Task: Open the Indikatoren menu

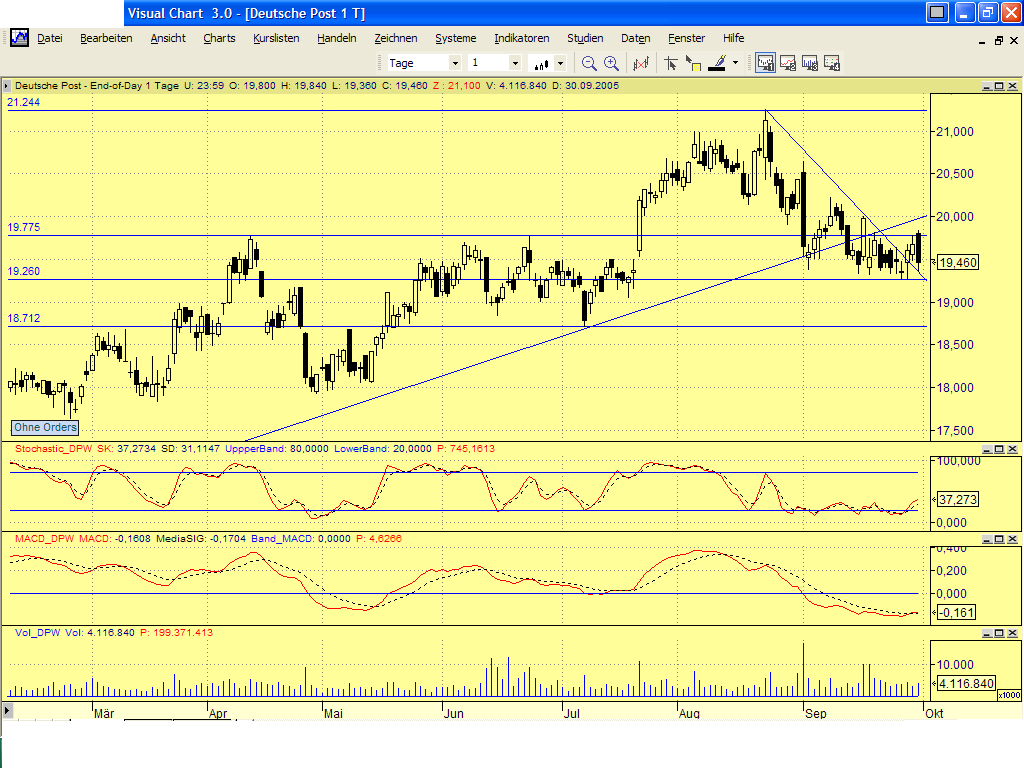Action: [521, 38]
